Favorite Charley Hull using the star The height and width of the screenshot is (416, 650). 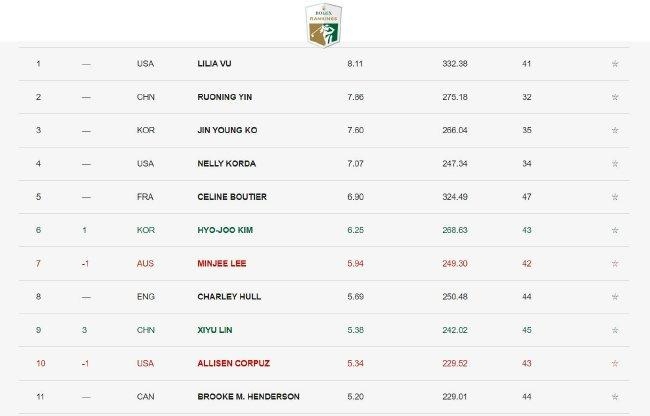[x=615, y=296]
